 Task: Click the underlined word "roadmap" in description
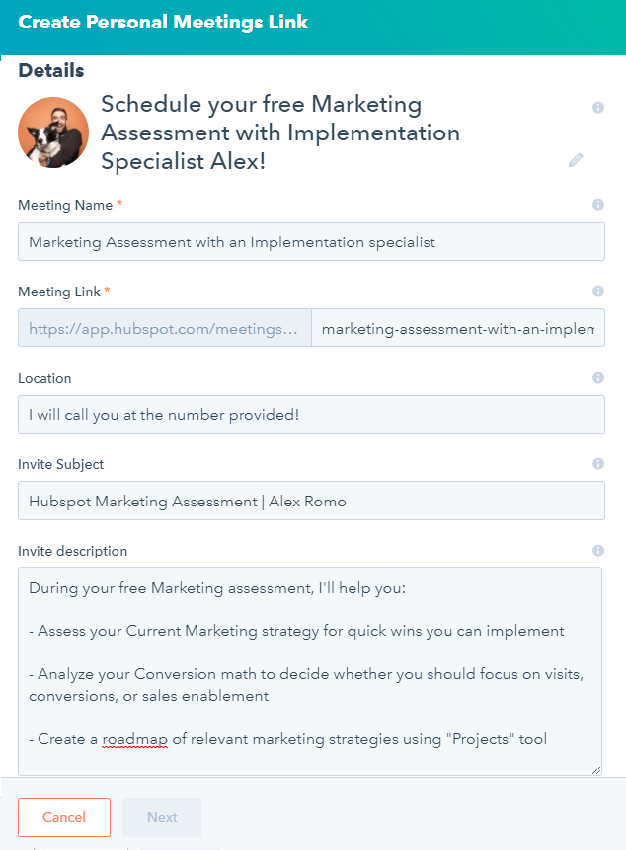[134, 739]
